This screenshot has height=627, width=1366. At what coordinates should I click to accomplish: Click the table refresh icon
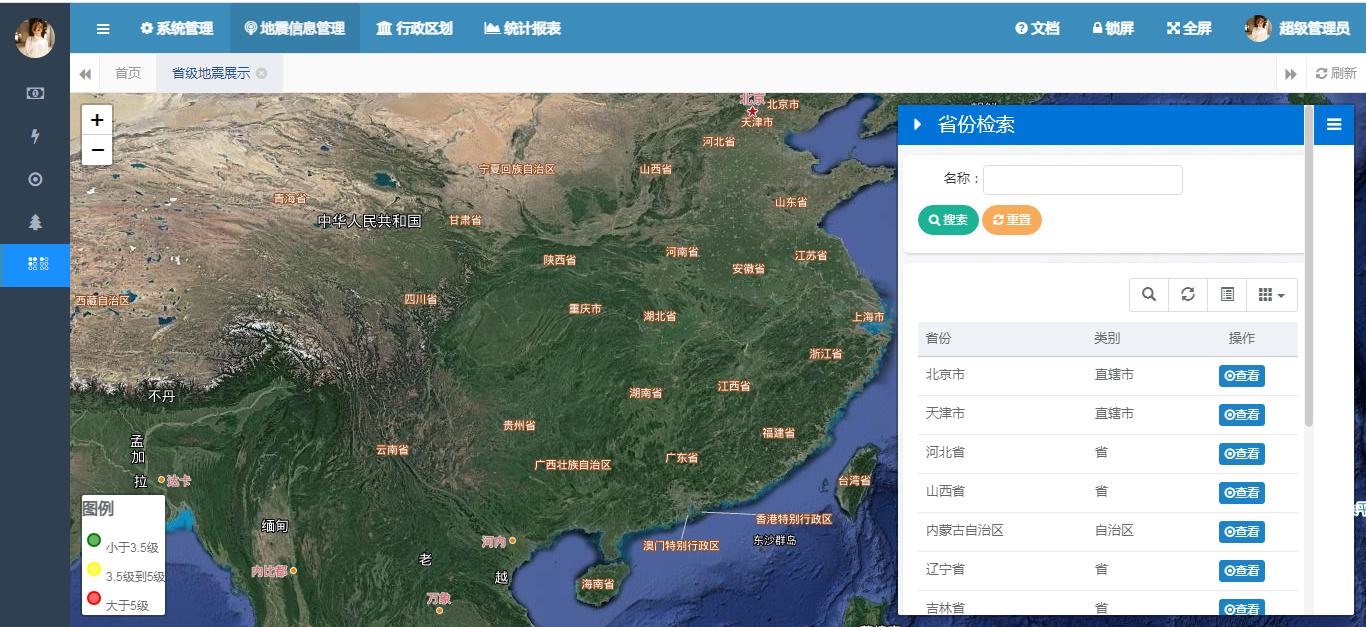(x=1188, y=295)
